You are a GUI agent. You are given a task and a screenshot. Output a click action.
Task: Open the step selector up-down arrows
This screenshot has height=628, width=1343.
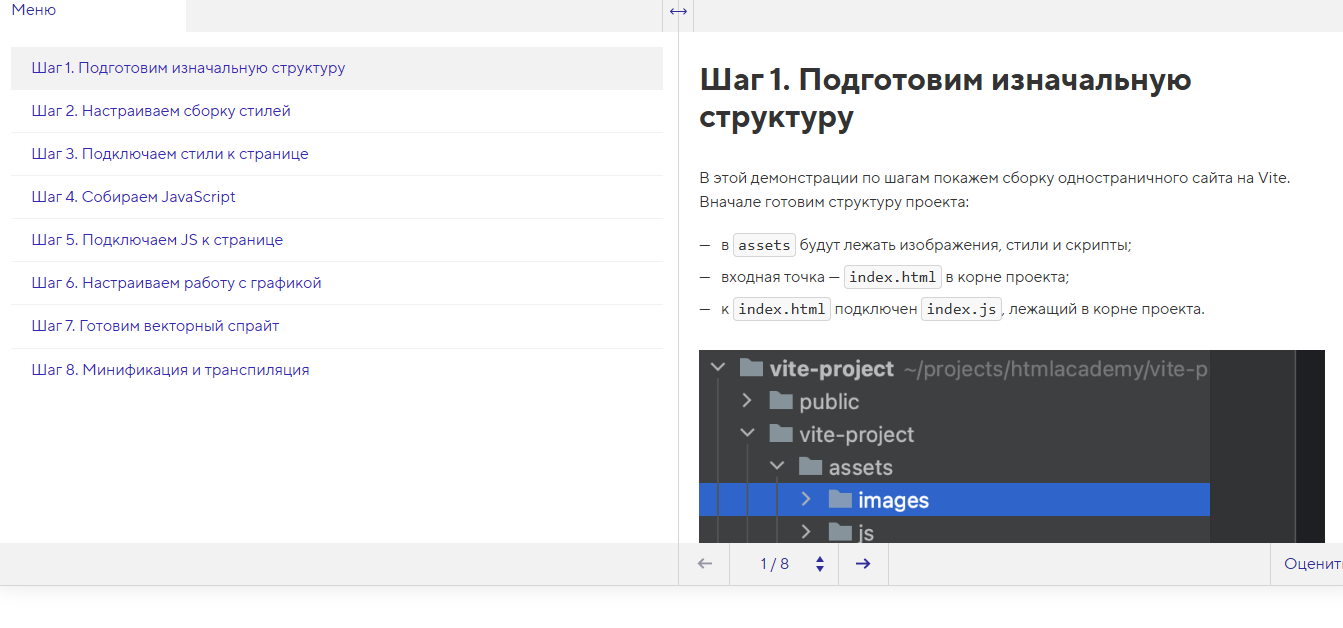click(x=820, y=564)
